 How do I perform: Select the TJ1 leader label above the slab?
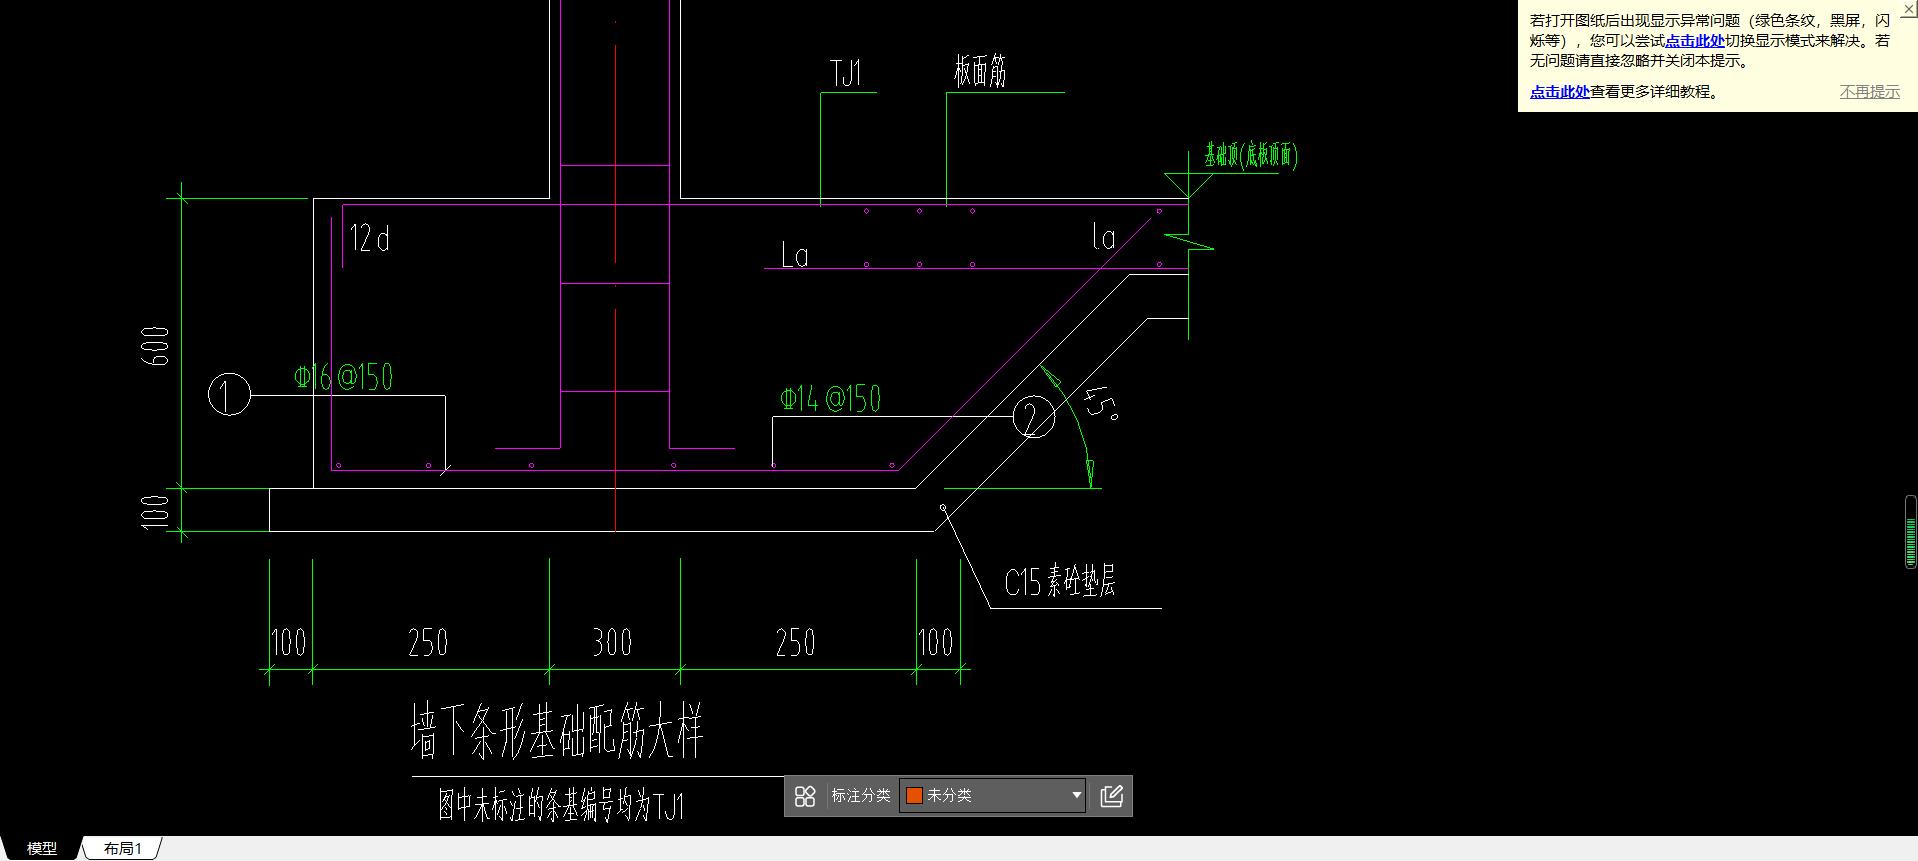(845, 73)
